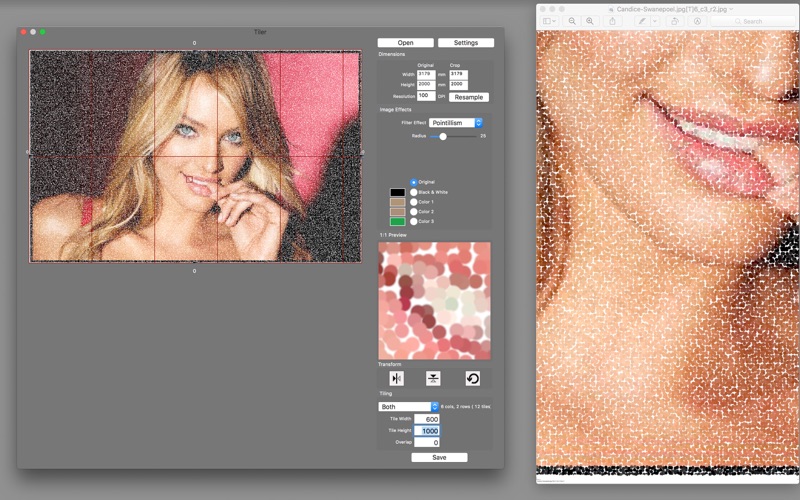Select the Black & White radio option
800x500 pixels.
[x=414, y=192]
